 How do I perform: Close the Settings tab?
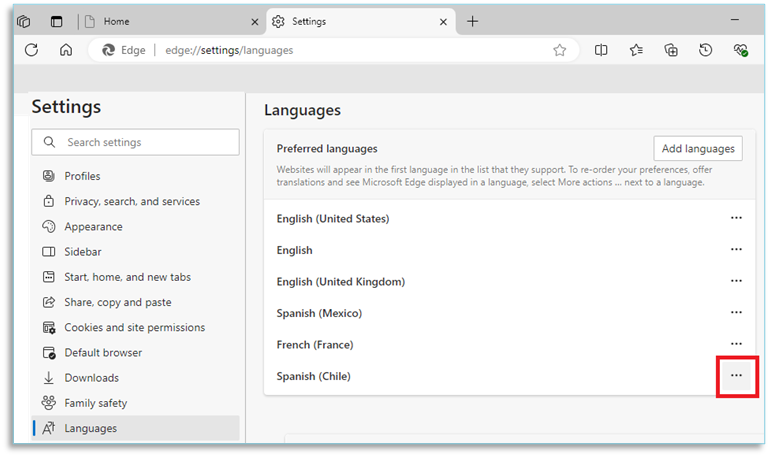[x=443, y=22]
